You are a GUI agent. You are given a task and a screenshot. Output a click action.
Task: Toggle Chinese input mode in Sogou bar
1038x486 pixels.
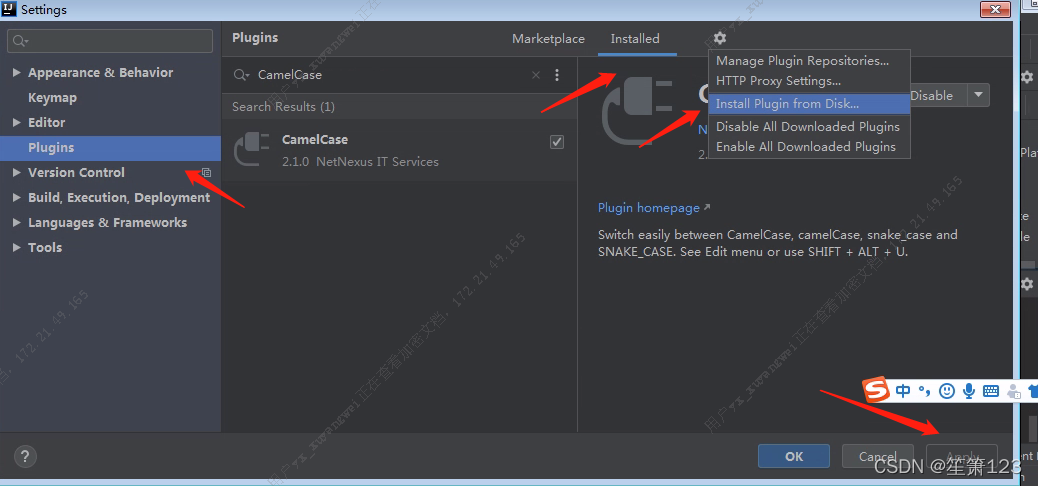903,391
